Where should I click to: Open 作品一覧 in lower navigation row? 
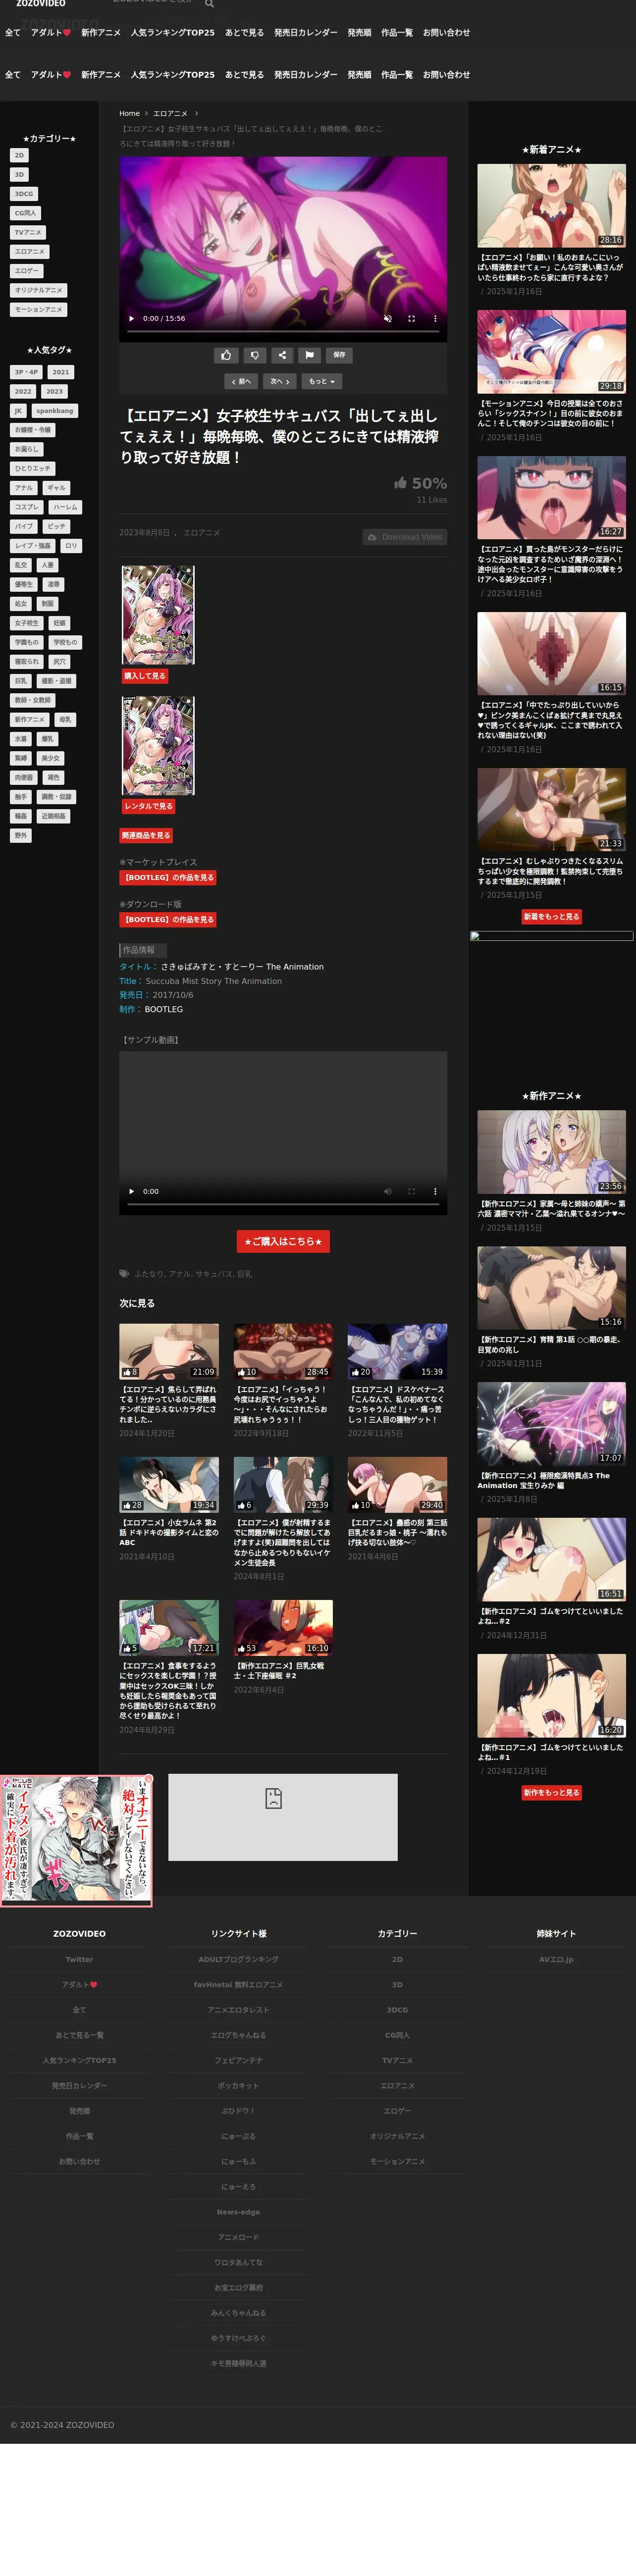pos(397,75)
